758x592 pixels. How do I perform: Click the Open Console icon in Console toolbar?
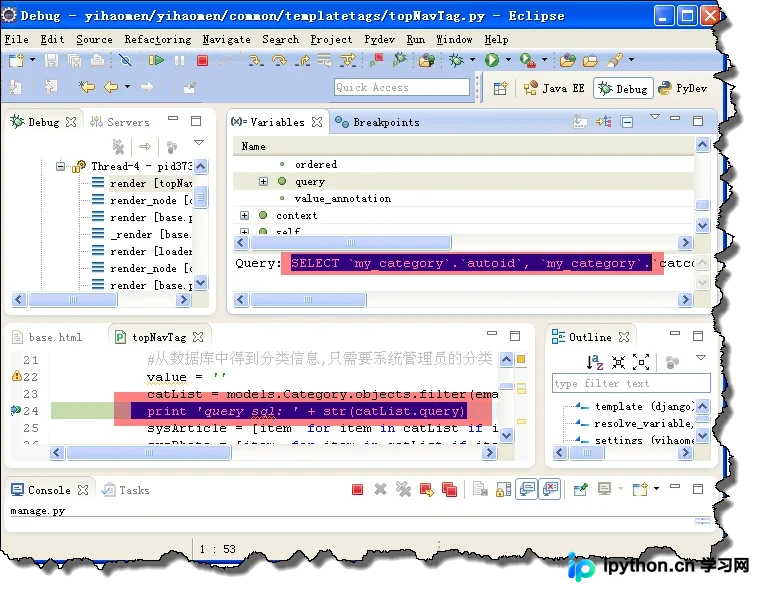click(640, 490)
